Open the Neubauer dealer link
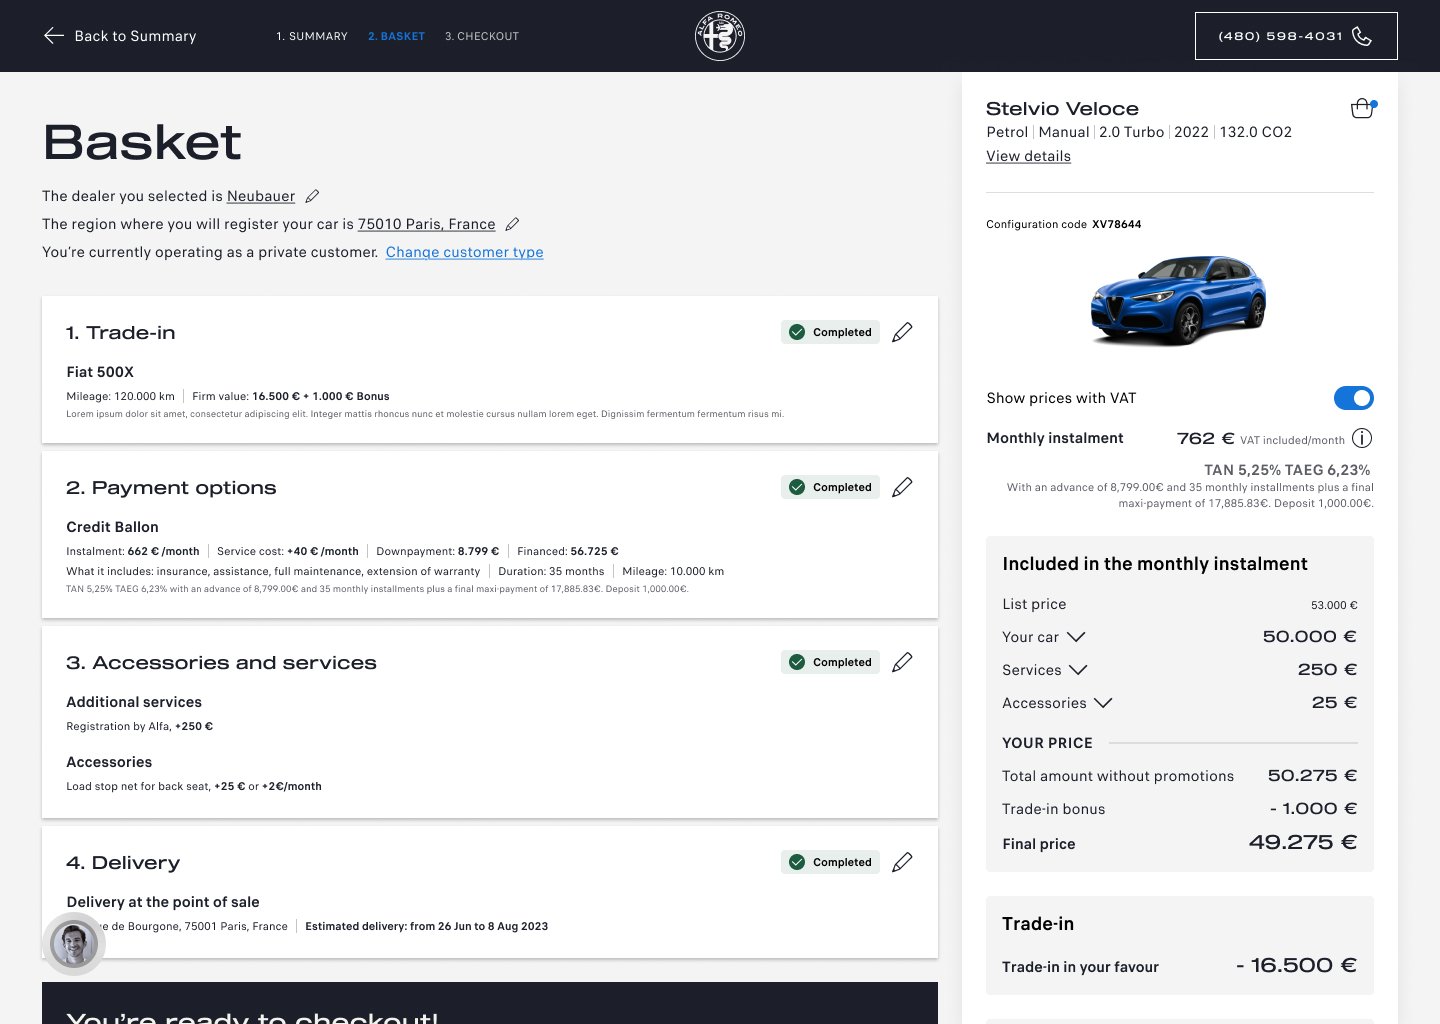 (x=261, y=196)
